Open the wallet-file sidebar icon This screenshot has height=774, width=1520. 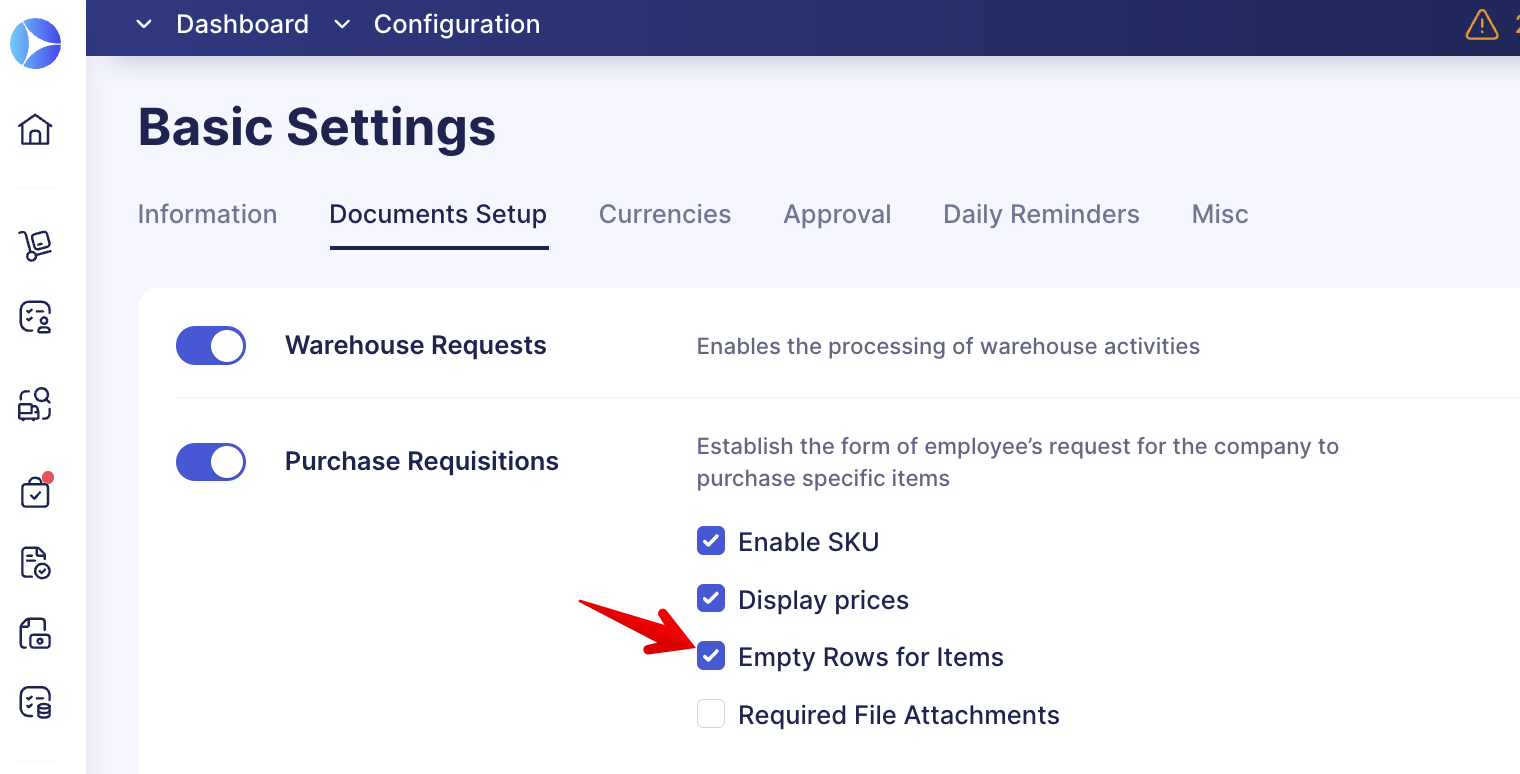35,634
